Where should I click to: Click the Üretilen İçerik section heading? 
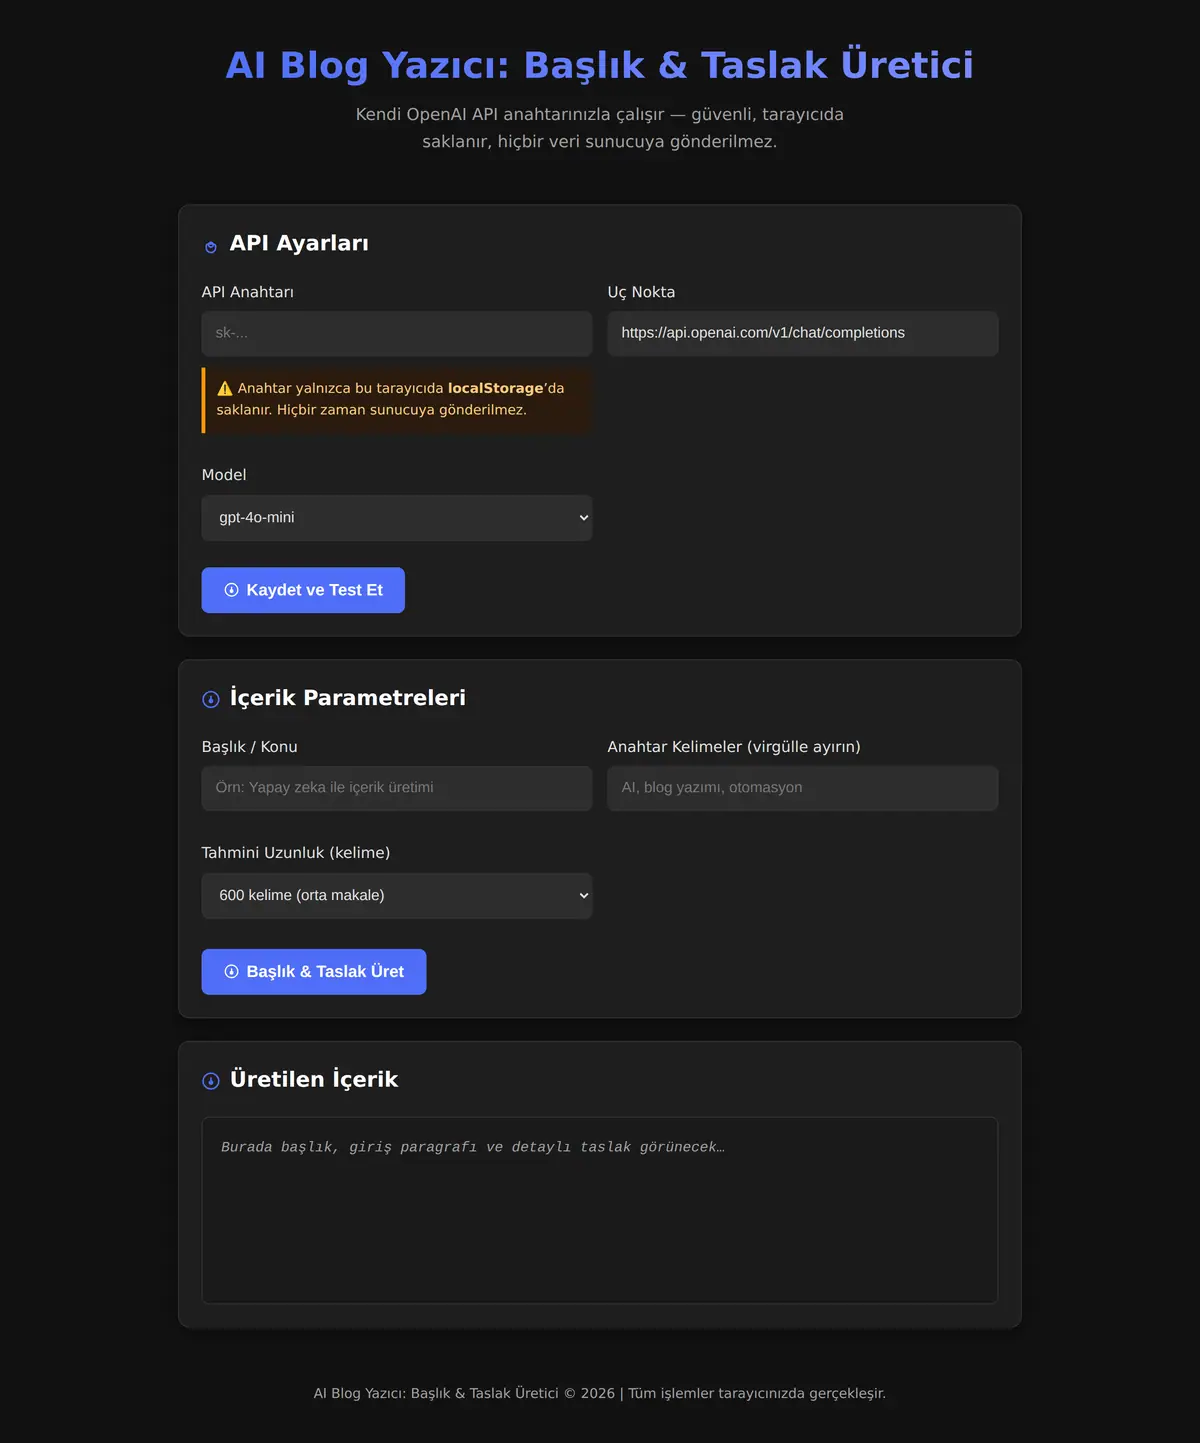click(x=314, y=1080)
